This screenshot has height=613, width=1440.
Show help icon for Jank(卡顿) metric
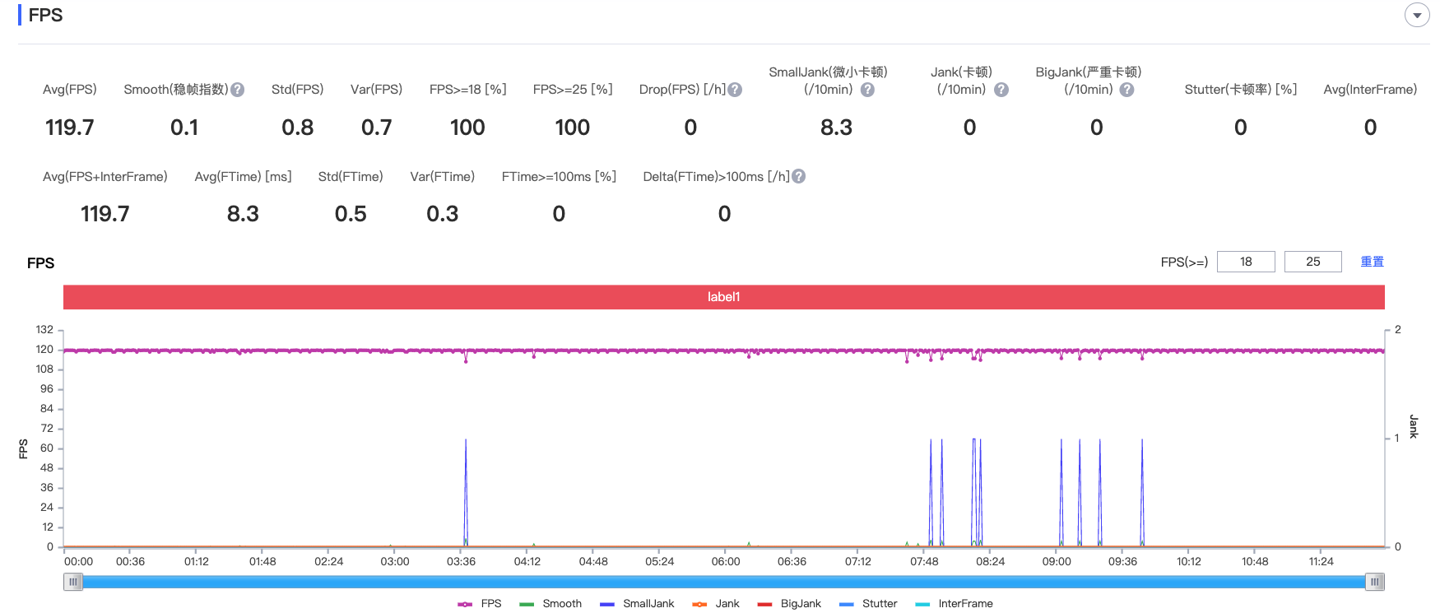pos(1001,90)
